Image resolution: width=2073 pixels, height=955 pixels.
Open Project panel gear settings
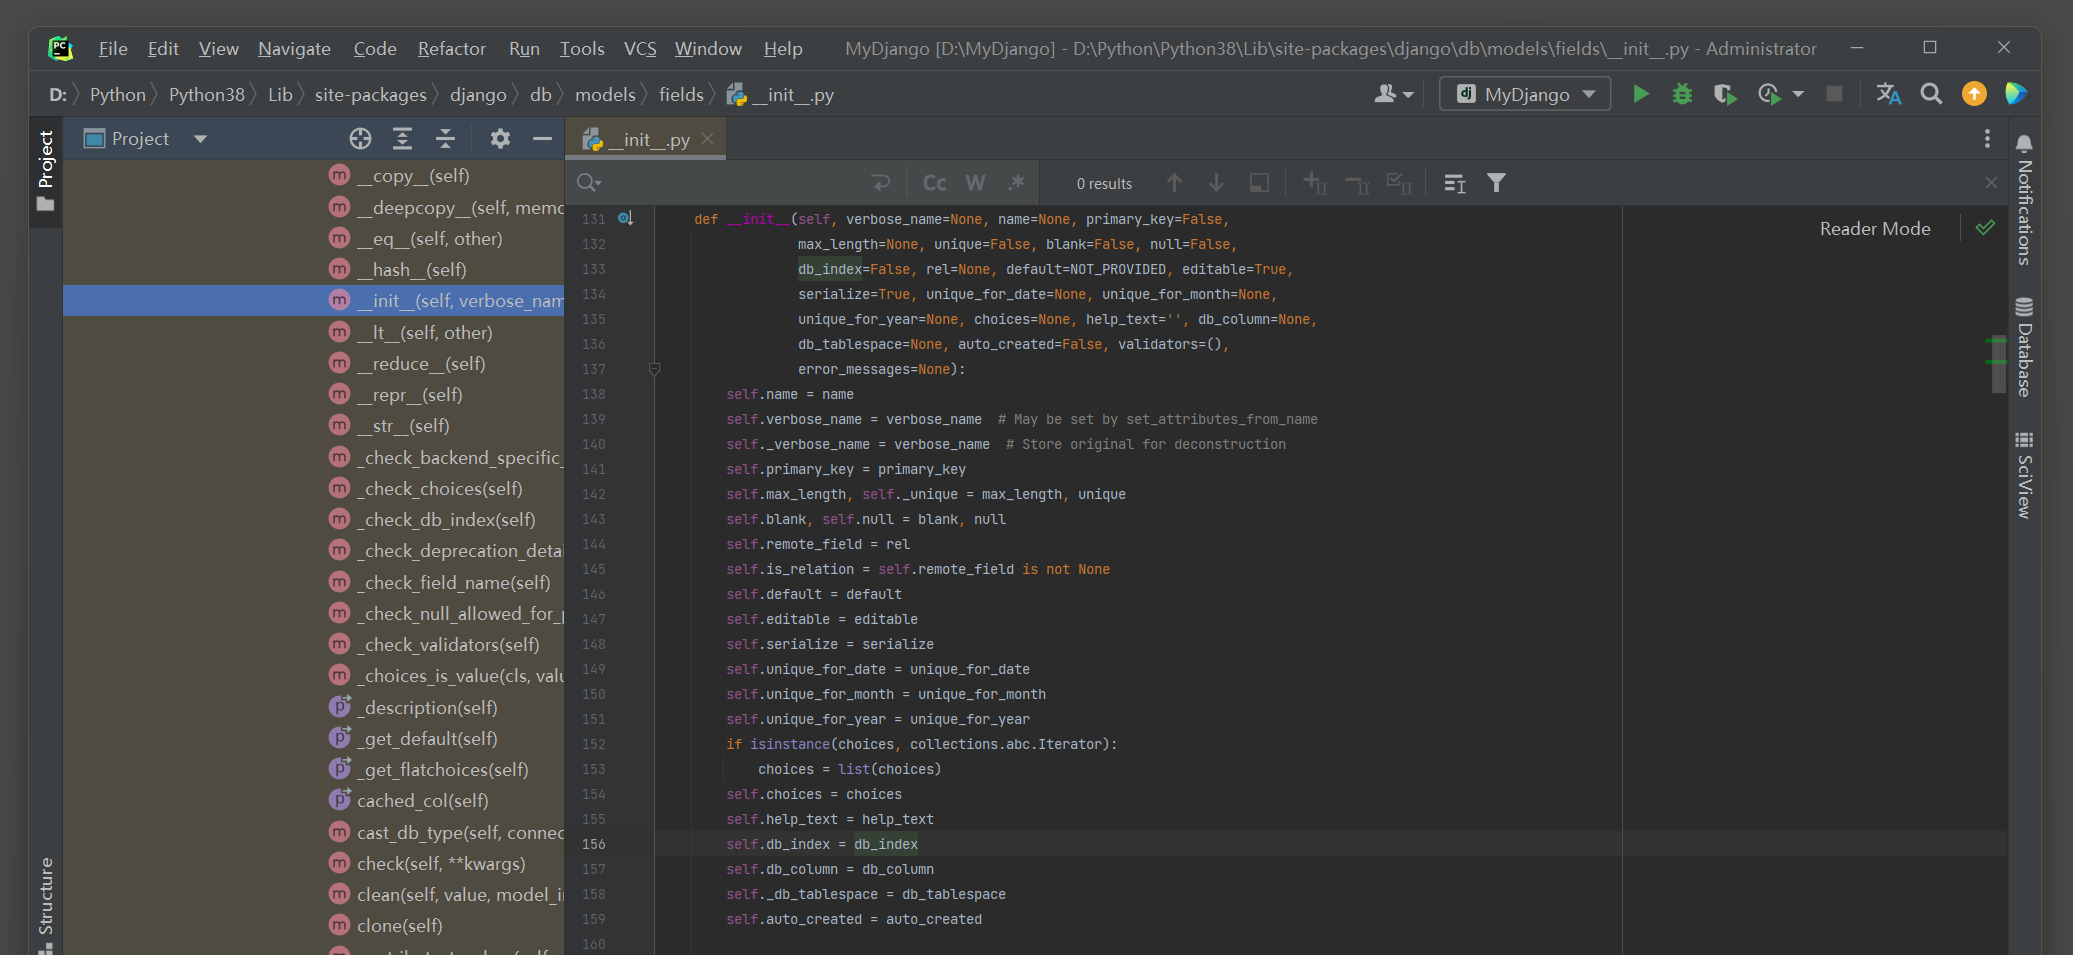pos(500,139)
